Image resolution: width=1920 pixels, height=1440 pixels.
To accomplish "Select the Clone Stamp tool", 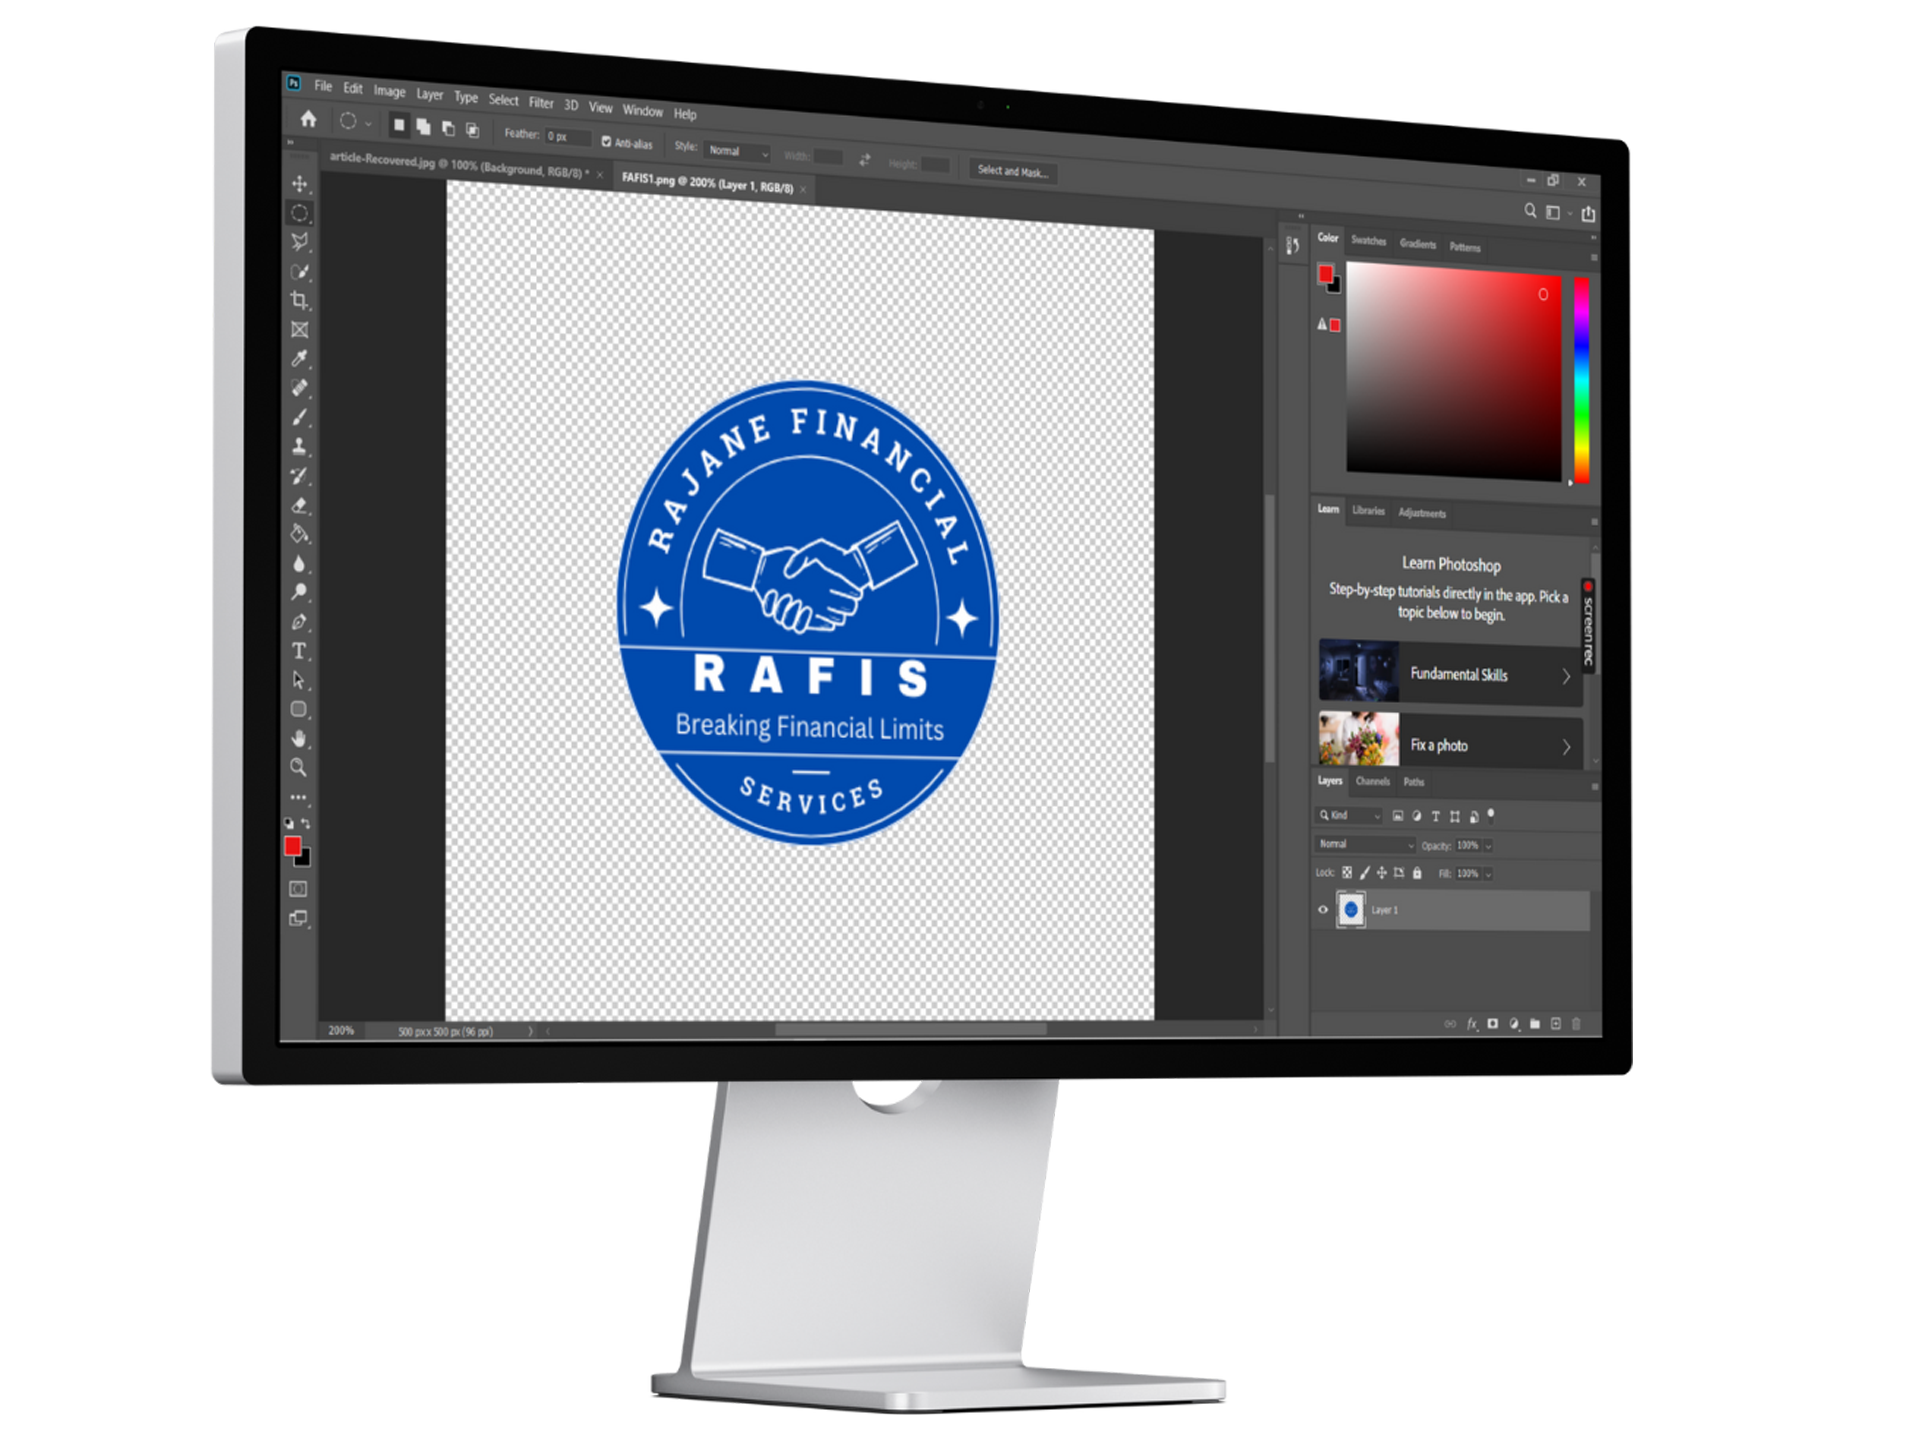I will point(299,446).
